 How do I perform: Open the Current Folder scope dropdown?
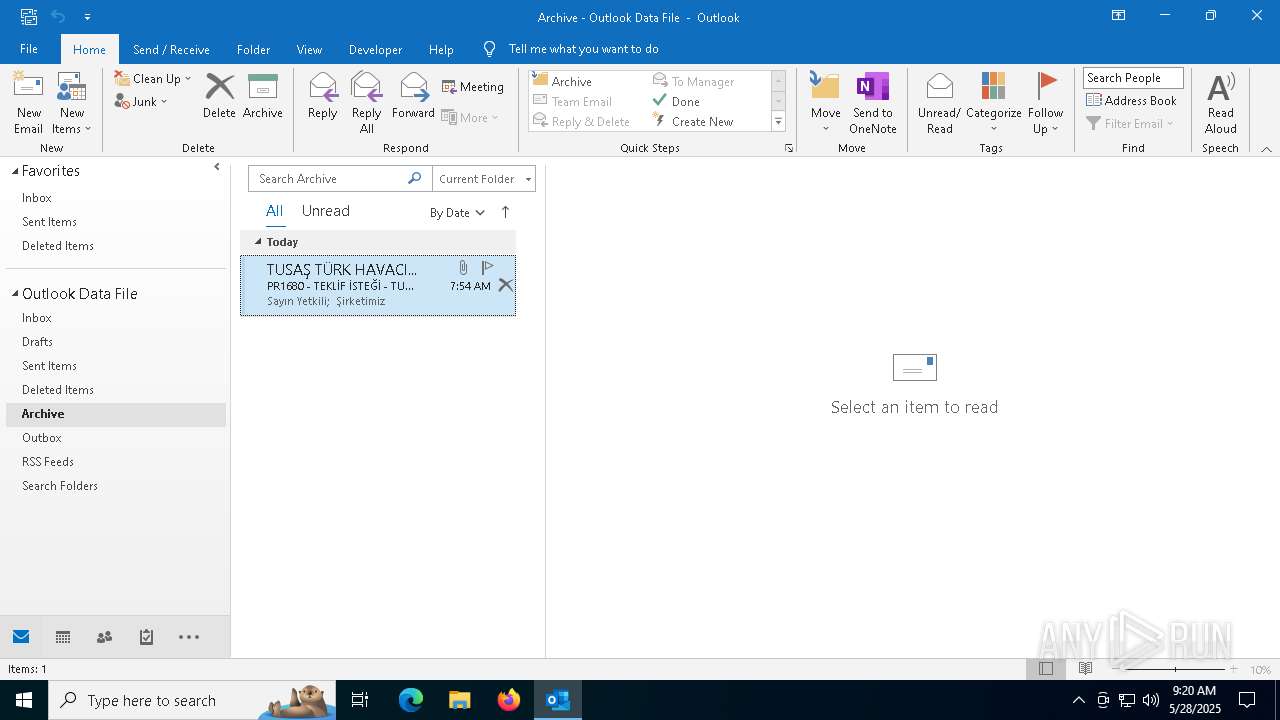click(484, 178)
